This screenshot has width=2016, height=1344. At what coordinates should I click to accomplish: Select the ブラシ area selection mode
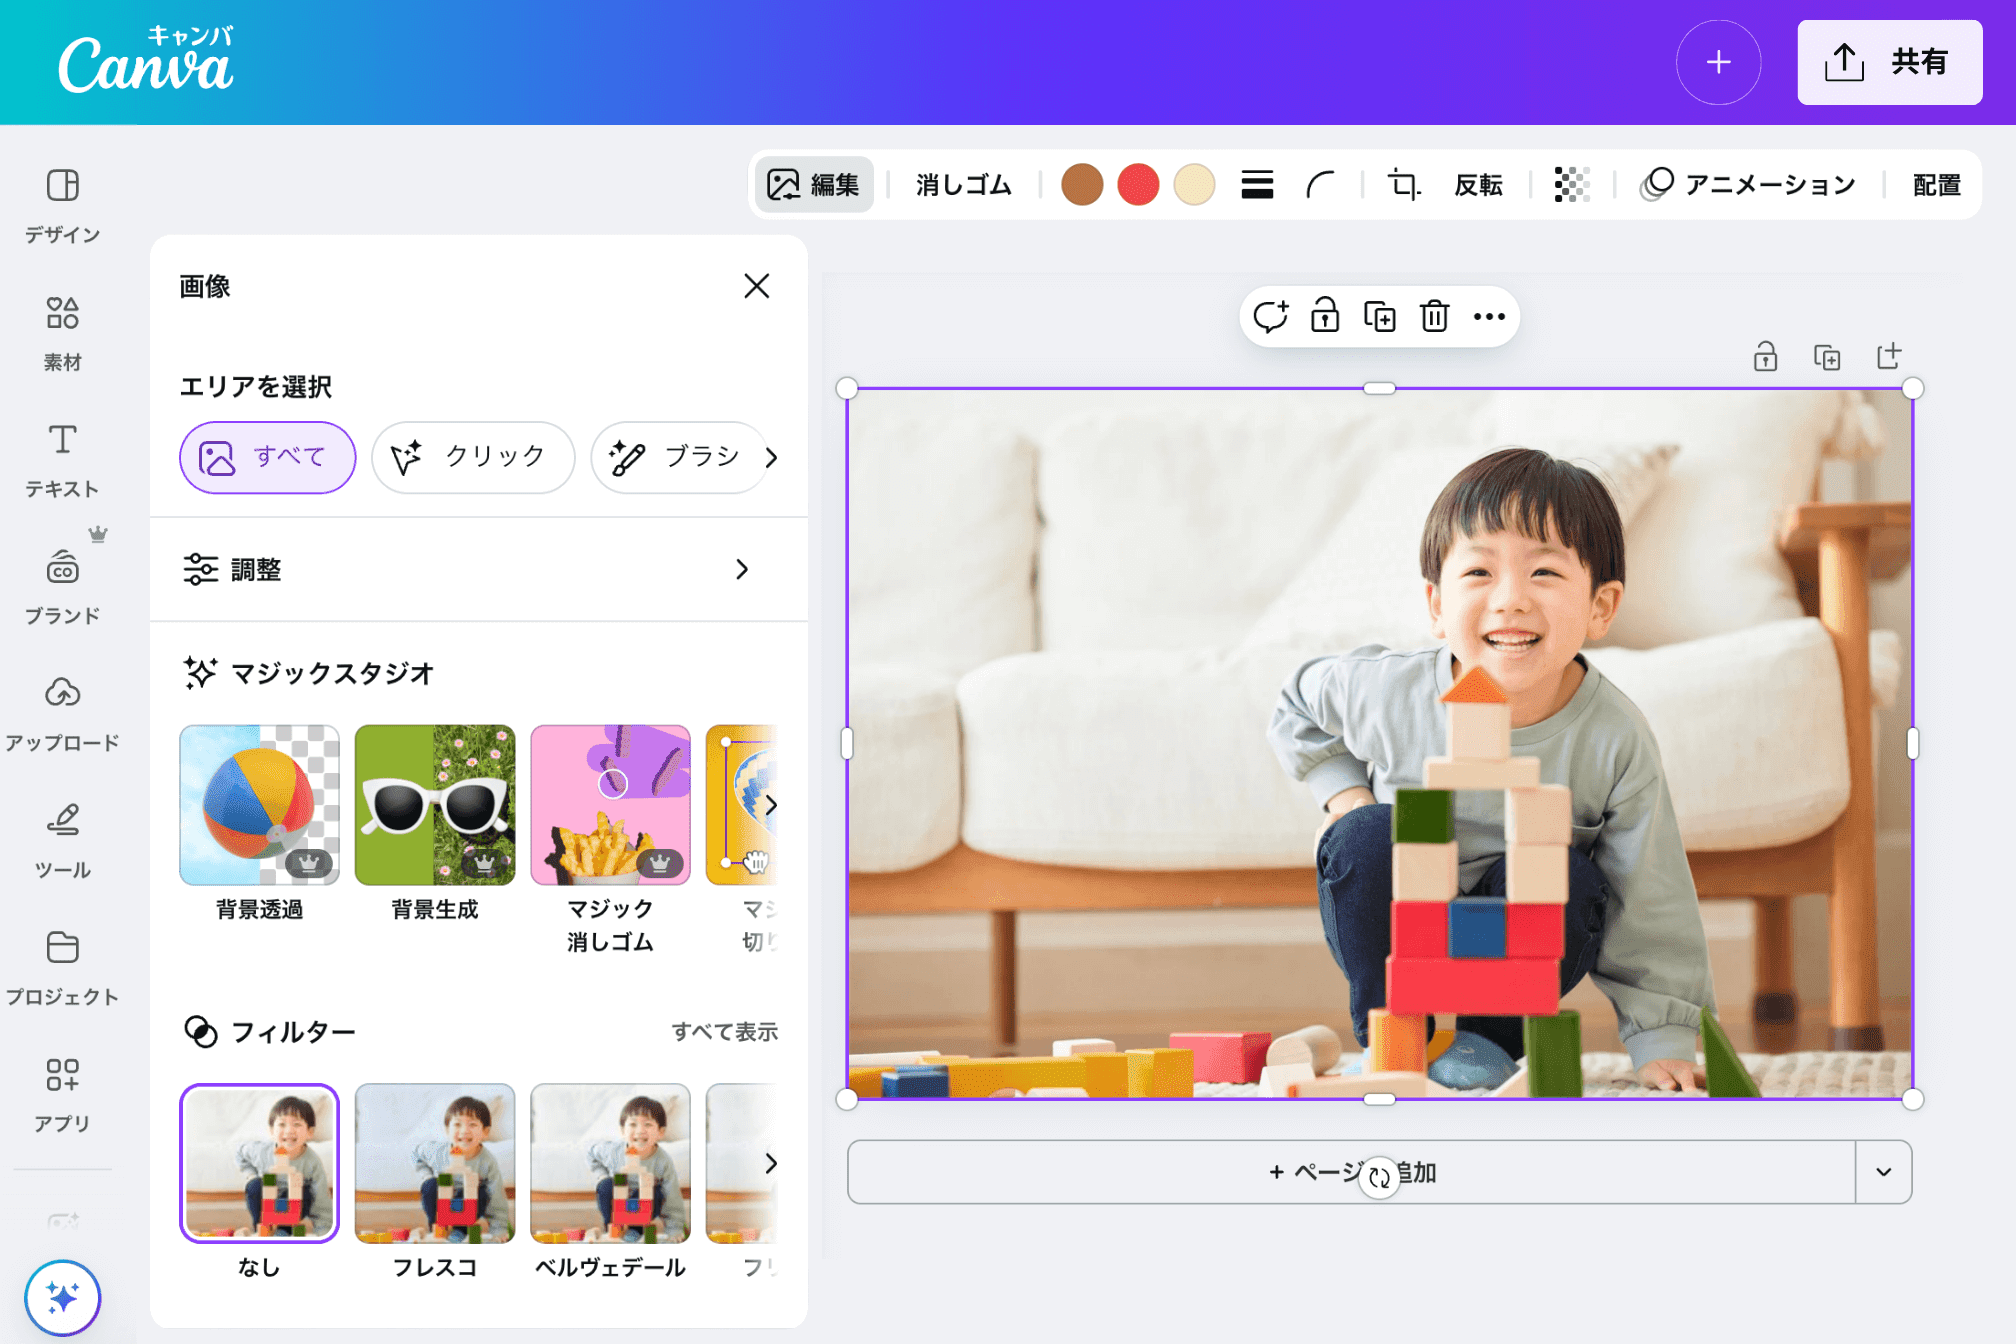(678, 457)
